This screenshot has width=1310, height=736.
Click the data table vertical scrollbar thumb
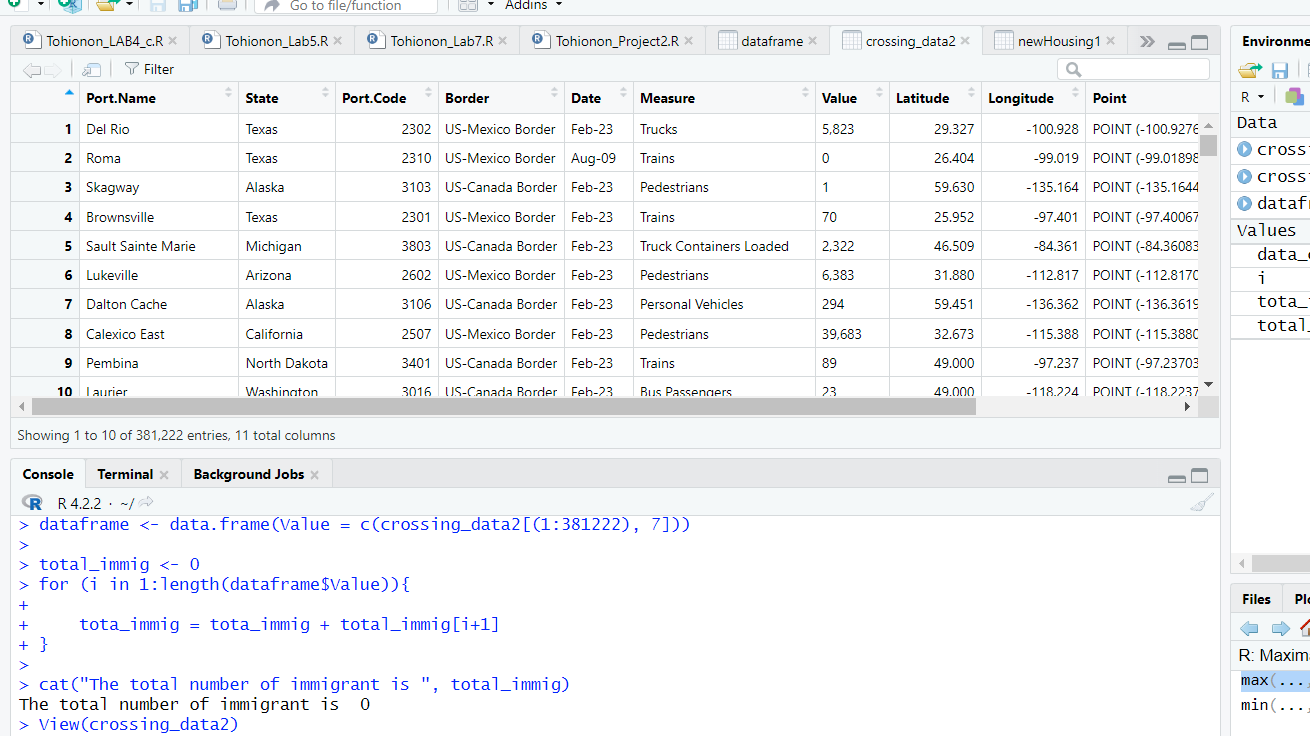1209,146
